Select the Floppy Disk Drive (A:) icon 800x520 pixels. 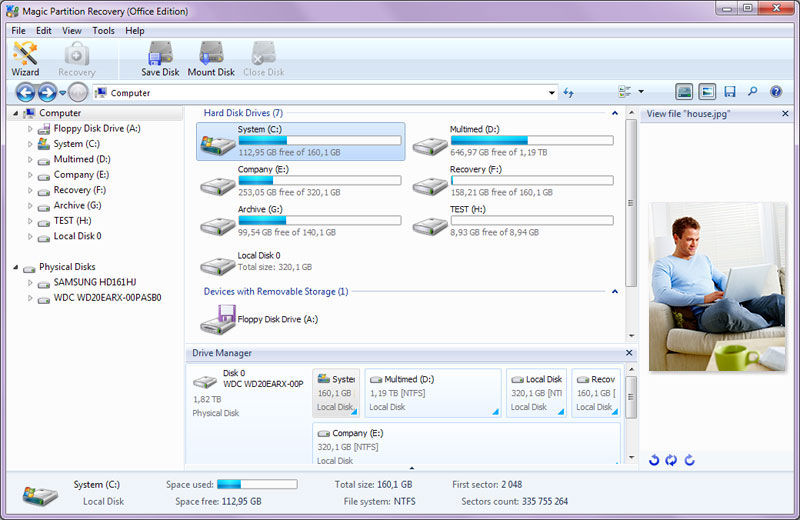pyautogui.click(x=218, y=319)
